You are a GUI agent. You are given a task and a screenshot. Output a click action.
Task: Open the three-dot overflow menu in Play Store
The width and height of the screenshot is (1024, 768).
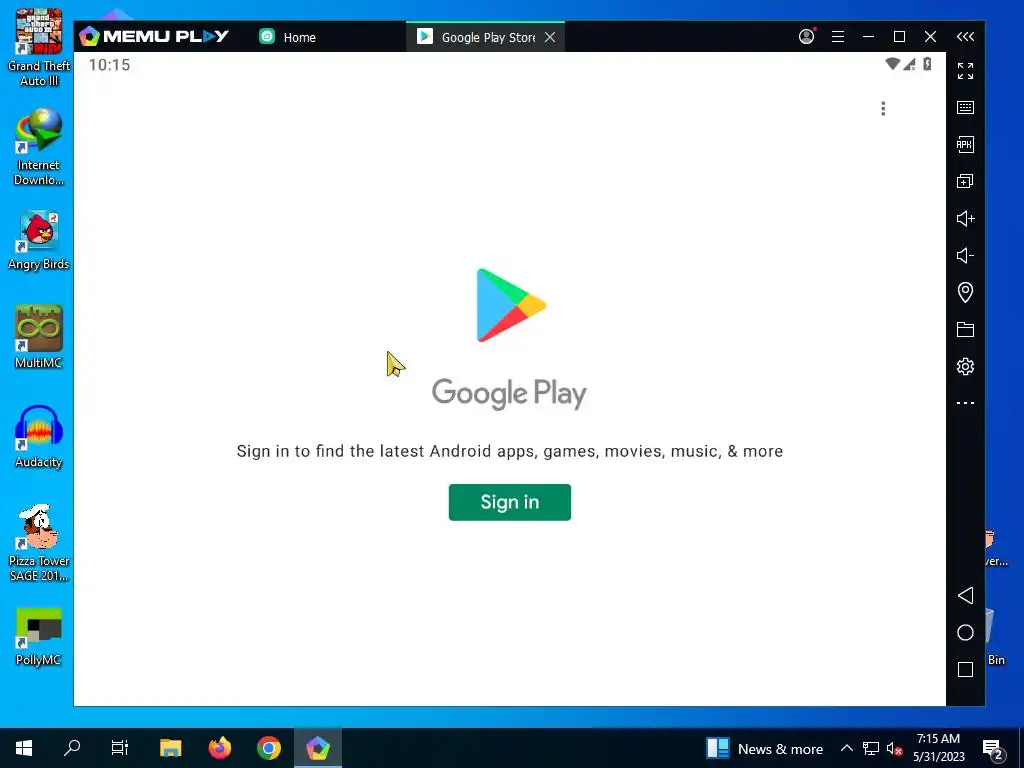(883, 108)
